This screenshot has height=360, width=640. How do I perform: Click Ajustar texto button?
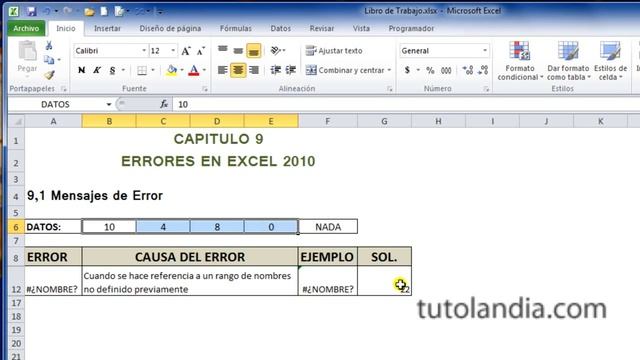point(334,51)
